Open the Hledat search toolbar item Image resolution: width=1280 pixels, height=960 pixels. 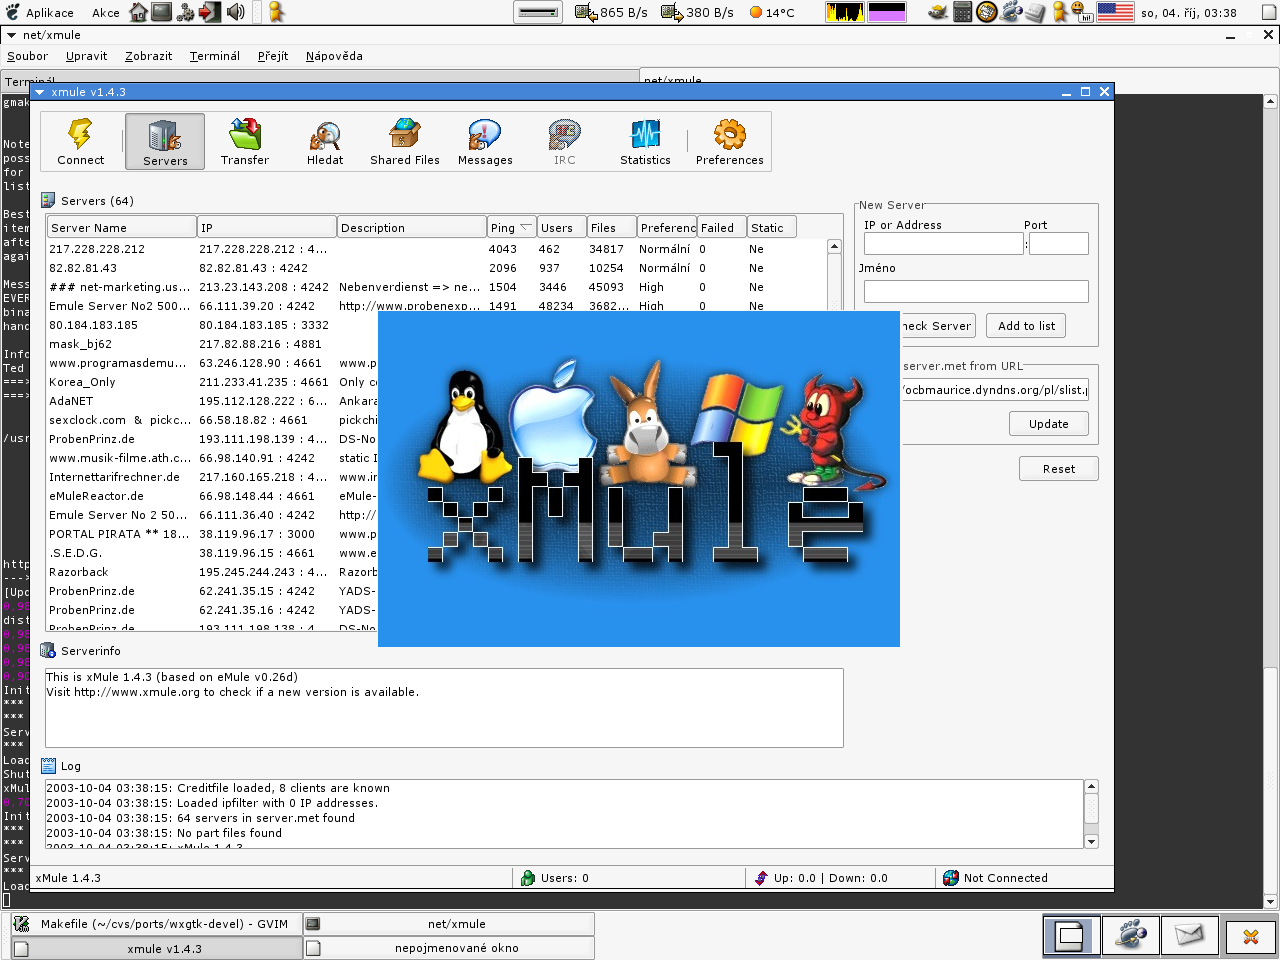[x=325, y=141]
